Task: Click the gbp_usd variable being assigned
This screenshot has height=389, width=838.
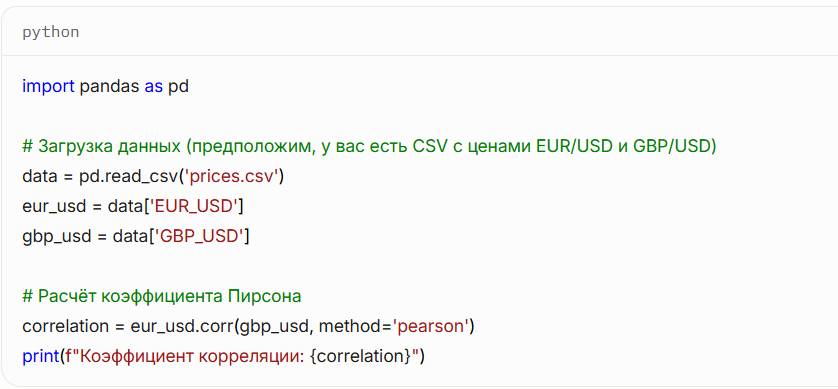Action: tap(57, 236)
